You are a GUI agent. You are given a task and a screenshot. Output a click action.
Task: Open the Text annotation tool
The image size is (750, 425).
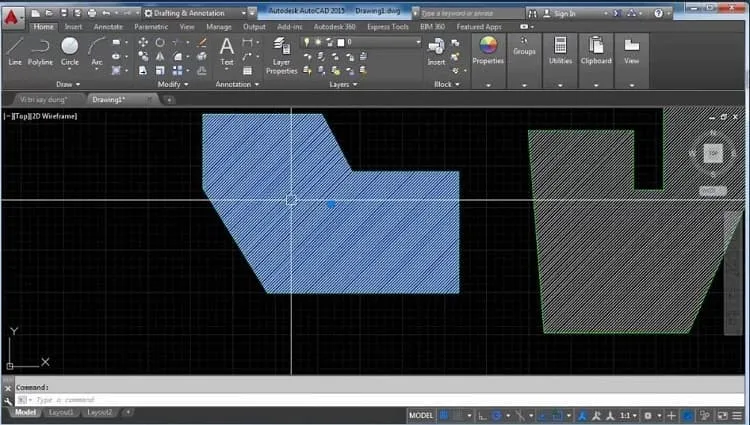click(x=227, y=53)
